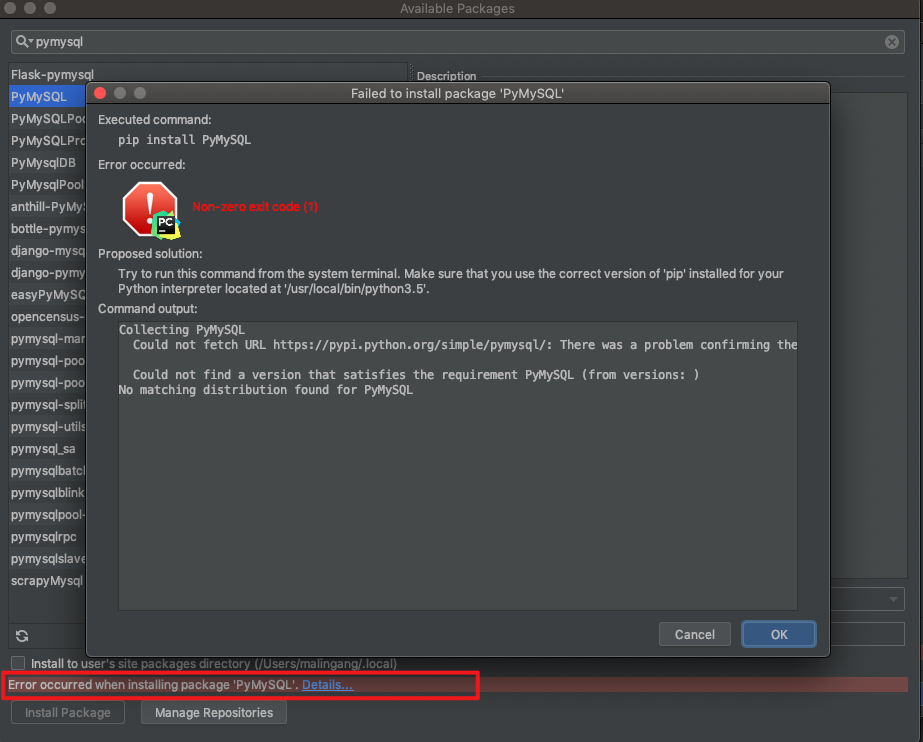Cancel the failed install dialog

(694, 634)
